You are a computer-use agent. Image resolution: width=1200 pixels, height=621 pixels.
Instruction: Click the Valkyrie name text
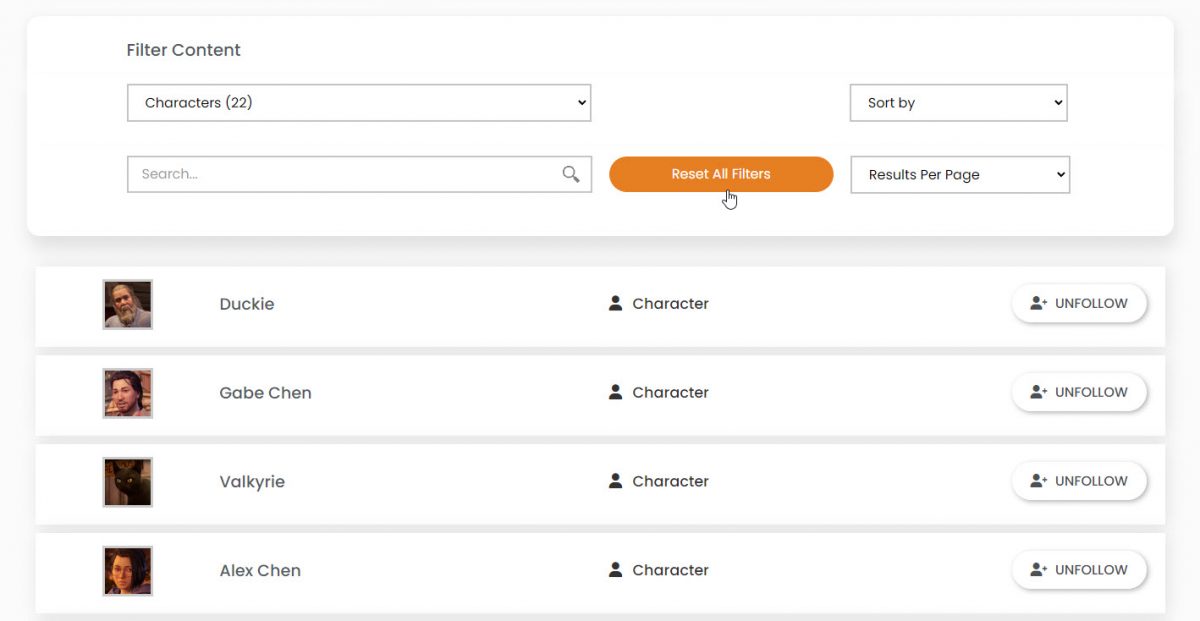tap(252, 482)
